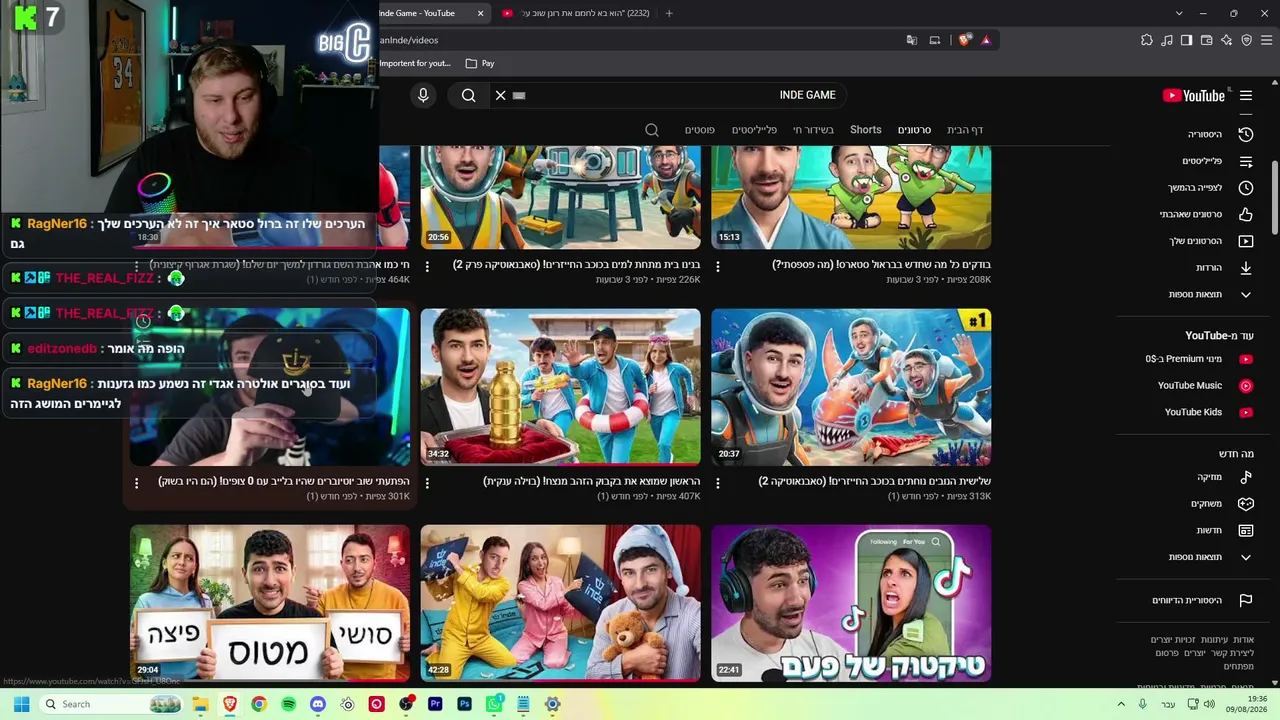Switch to the בשידור חי tab

[x=813, y=130]
